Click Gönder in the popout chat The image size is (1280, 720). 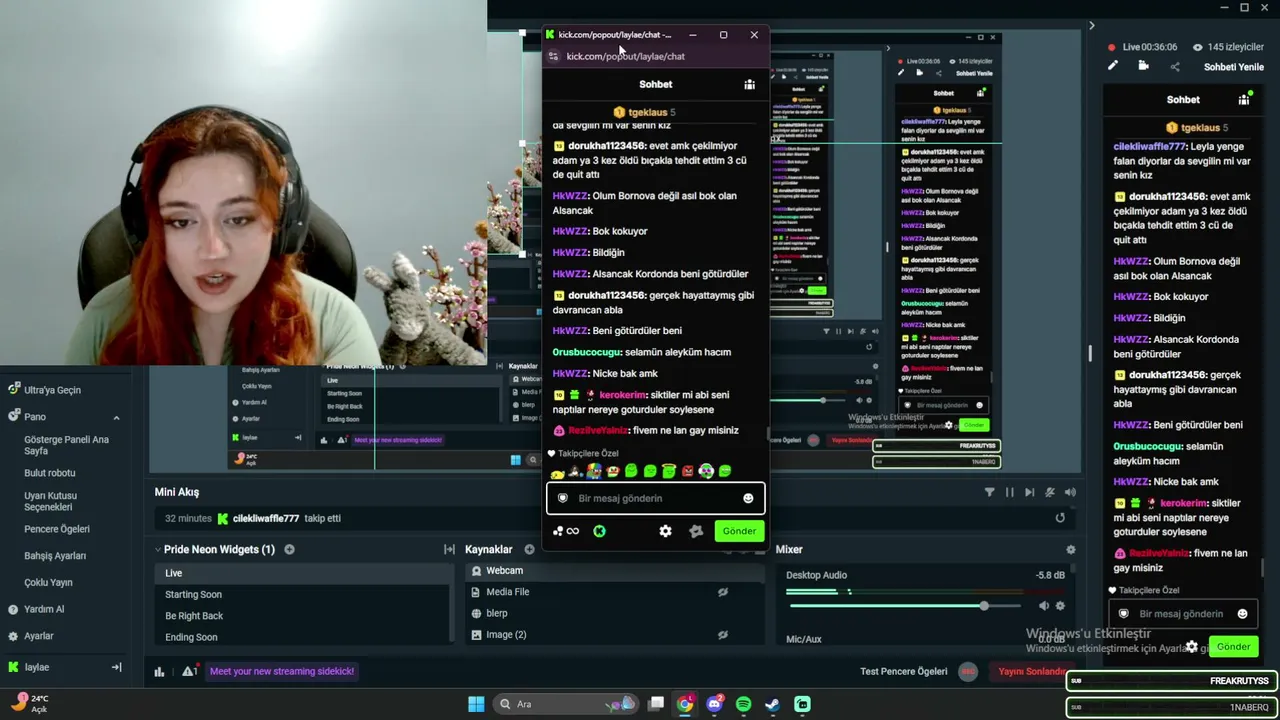click(739, 531)
